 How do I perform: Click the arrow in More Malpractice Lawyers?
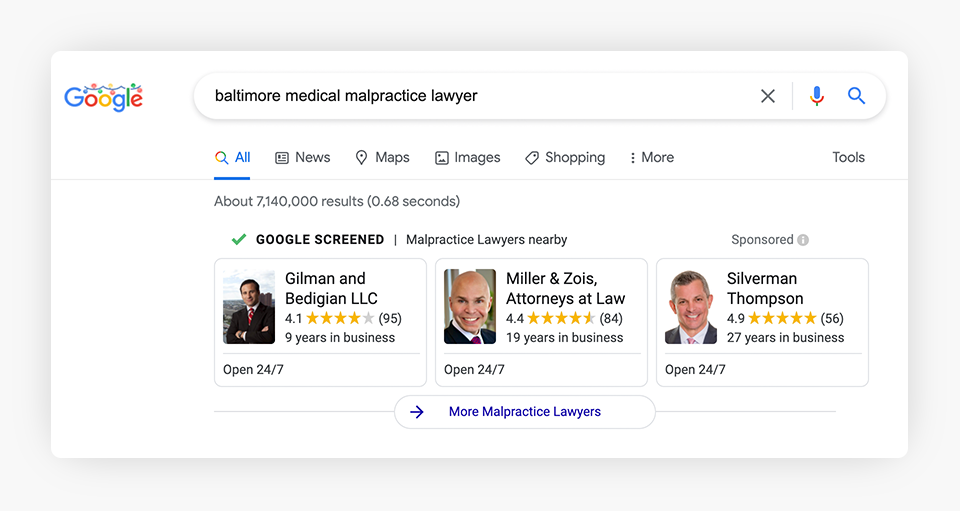[x=417, y=412]
